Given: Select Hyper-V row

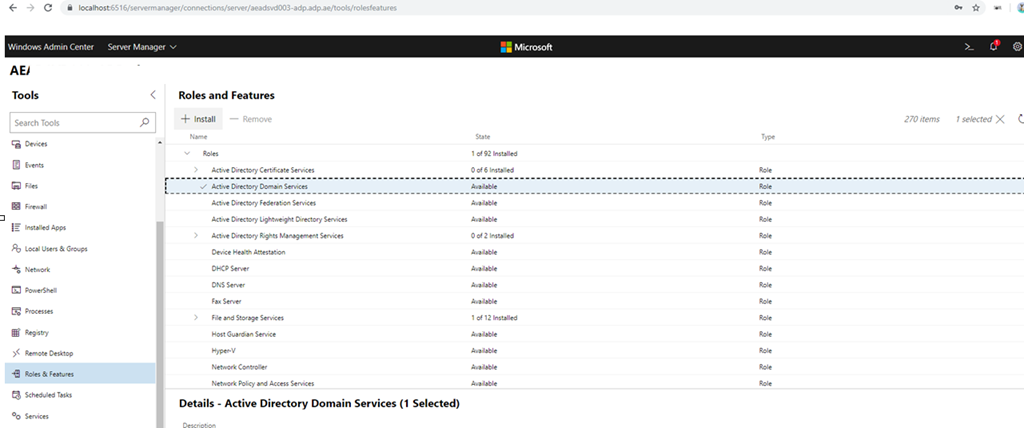Looking at the screenshot, I should coord(594,350).
